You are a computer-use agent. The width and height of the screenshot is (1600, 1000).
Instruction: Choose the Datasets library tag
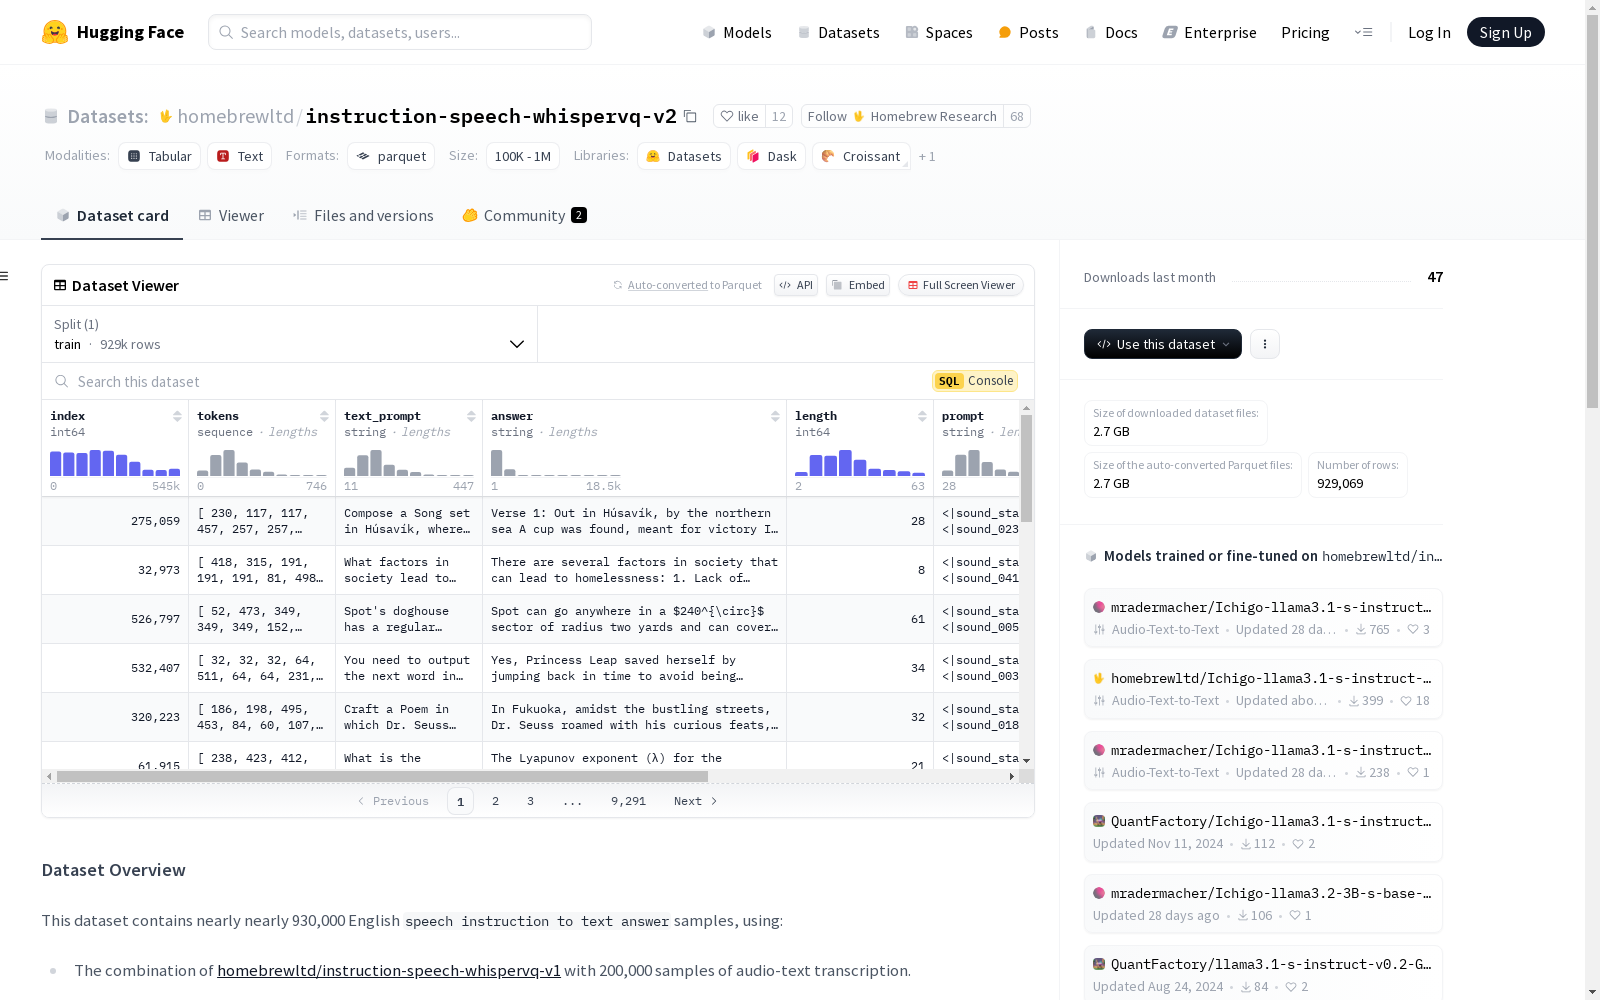pos(684,156)
